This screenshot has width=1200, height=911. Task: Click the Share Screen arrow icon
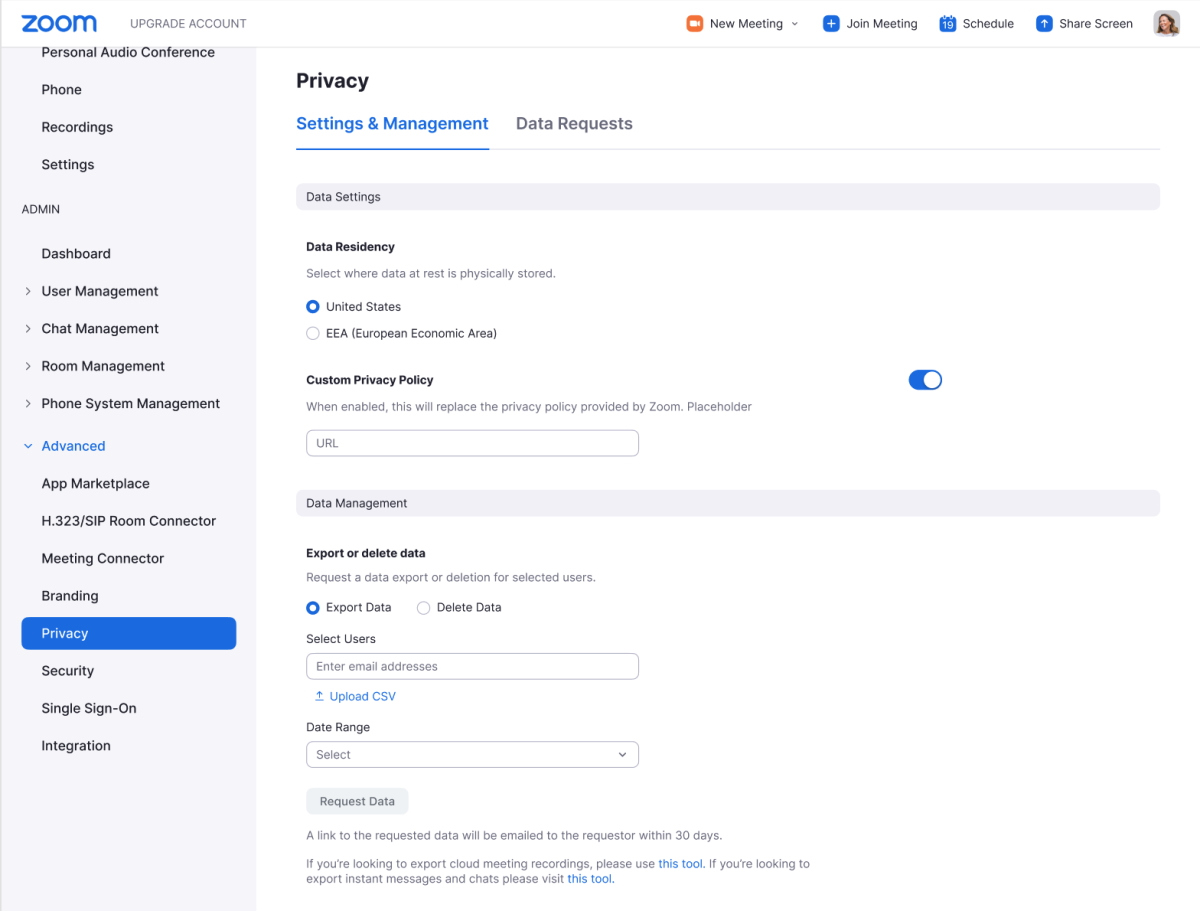point(1044,23)
